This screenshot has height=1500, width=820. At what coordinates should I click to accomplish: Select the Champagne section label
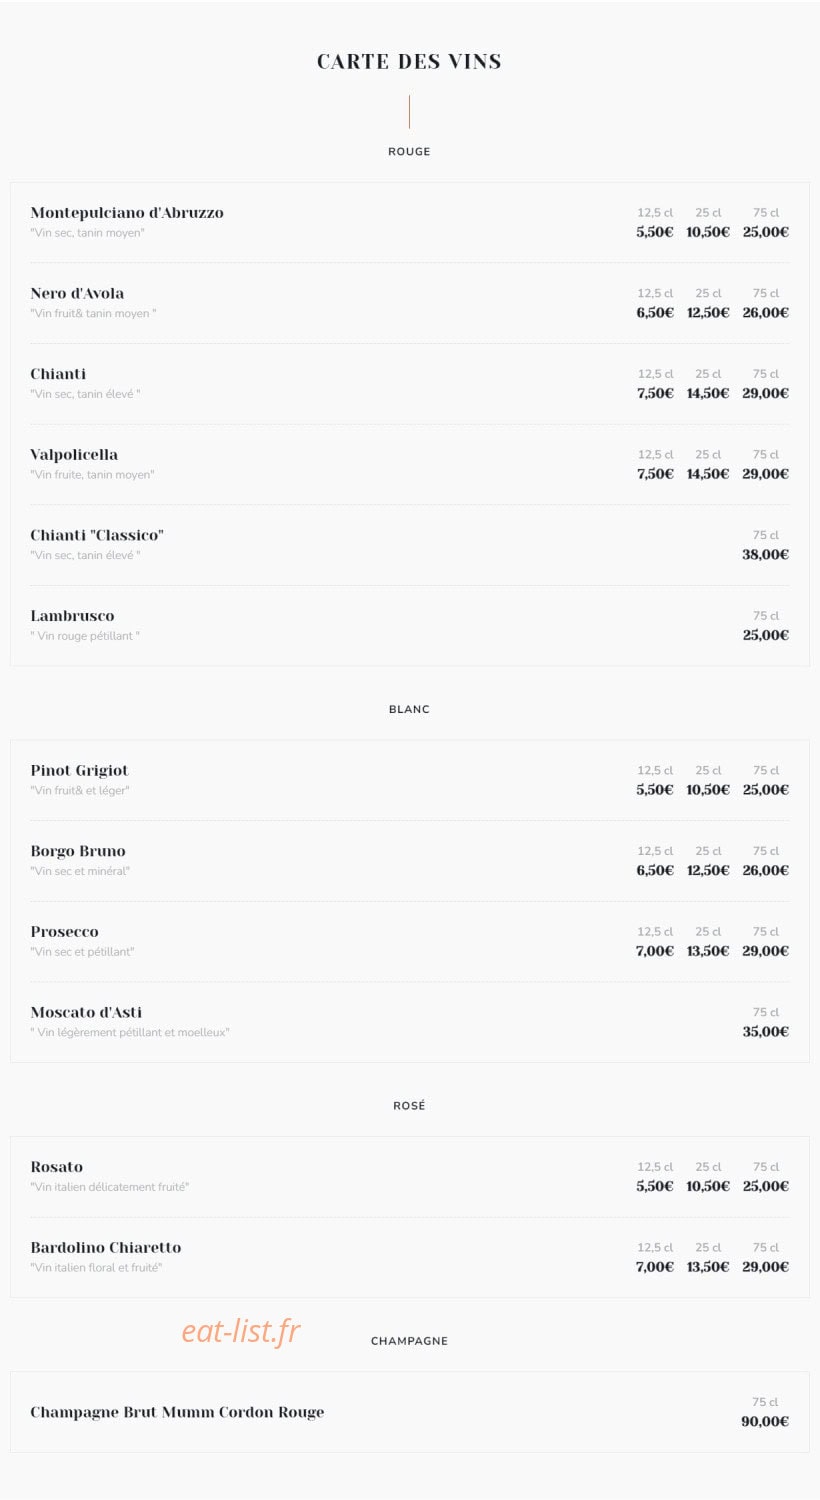tap(409, 1341)
